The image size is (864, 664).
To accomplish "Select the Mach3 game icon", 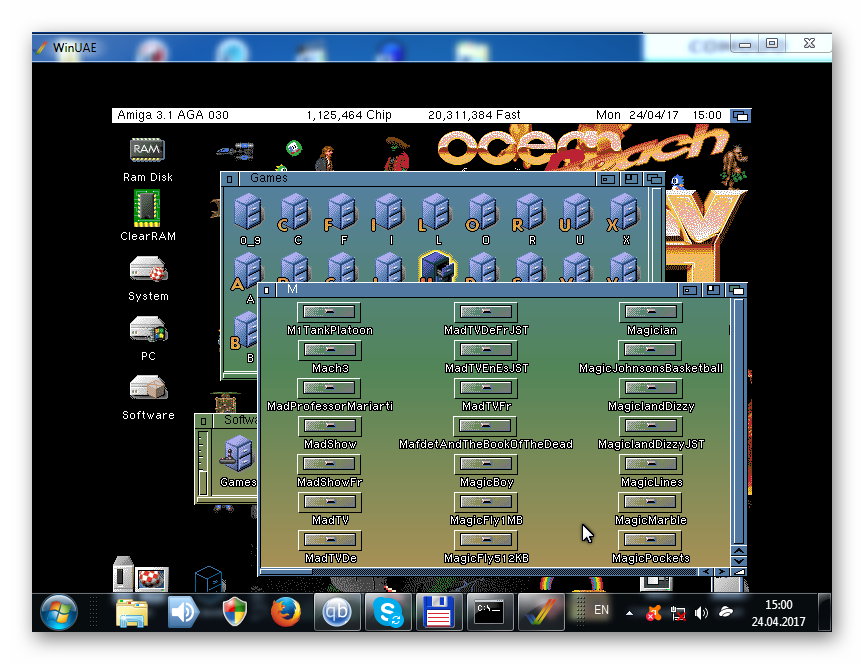I will (330, 350).
